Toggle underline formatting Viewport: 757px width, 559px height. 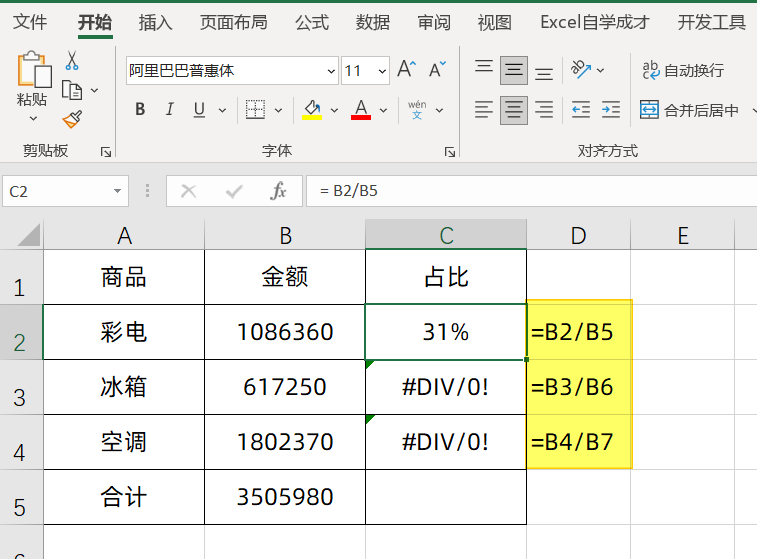click(x=199, y=110)
